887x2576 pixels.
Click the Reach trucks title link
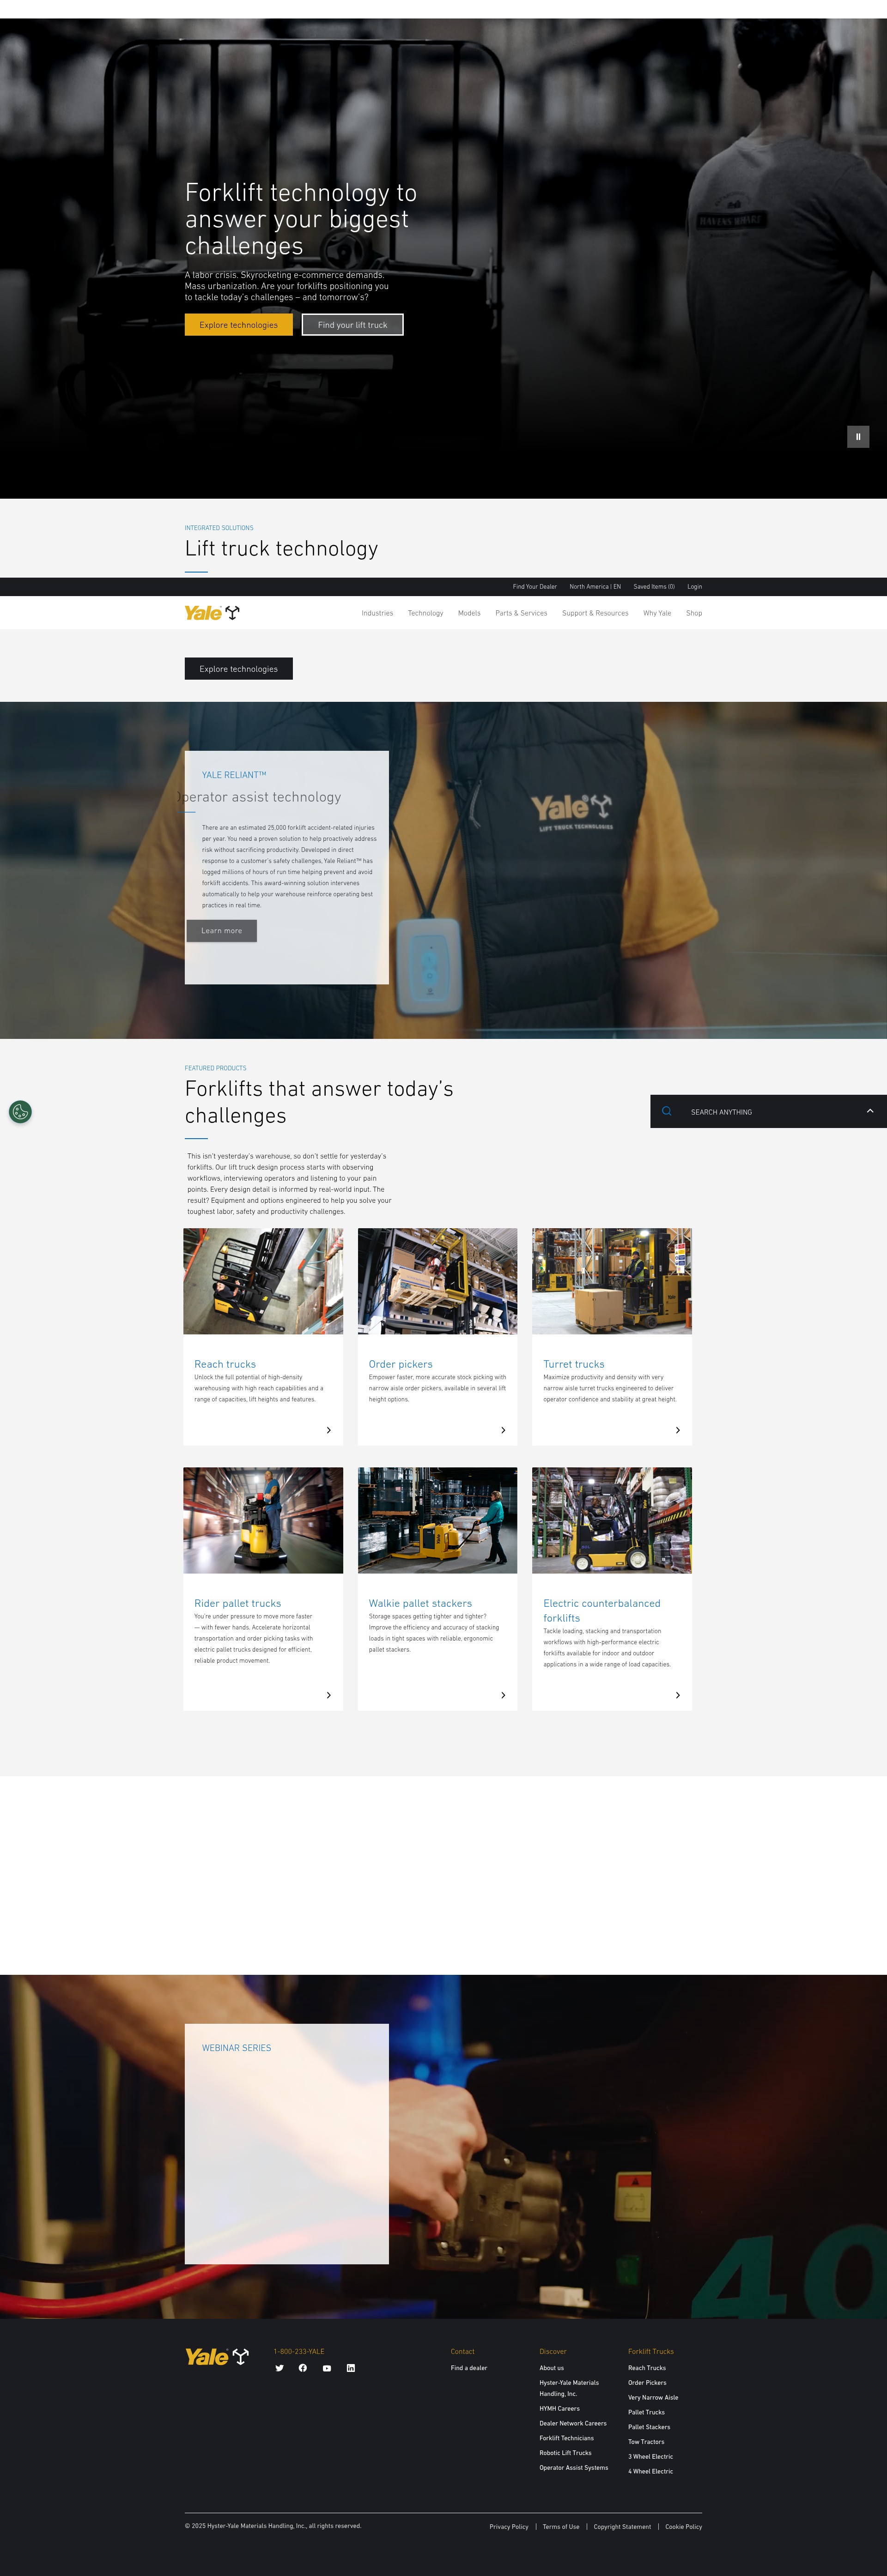tap(225, 1364)
